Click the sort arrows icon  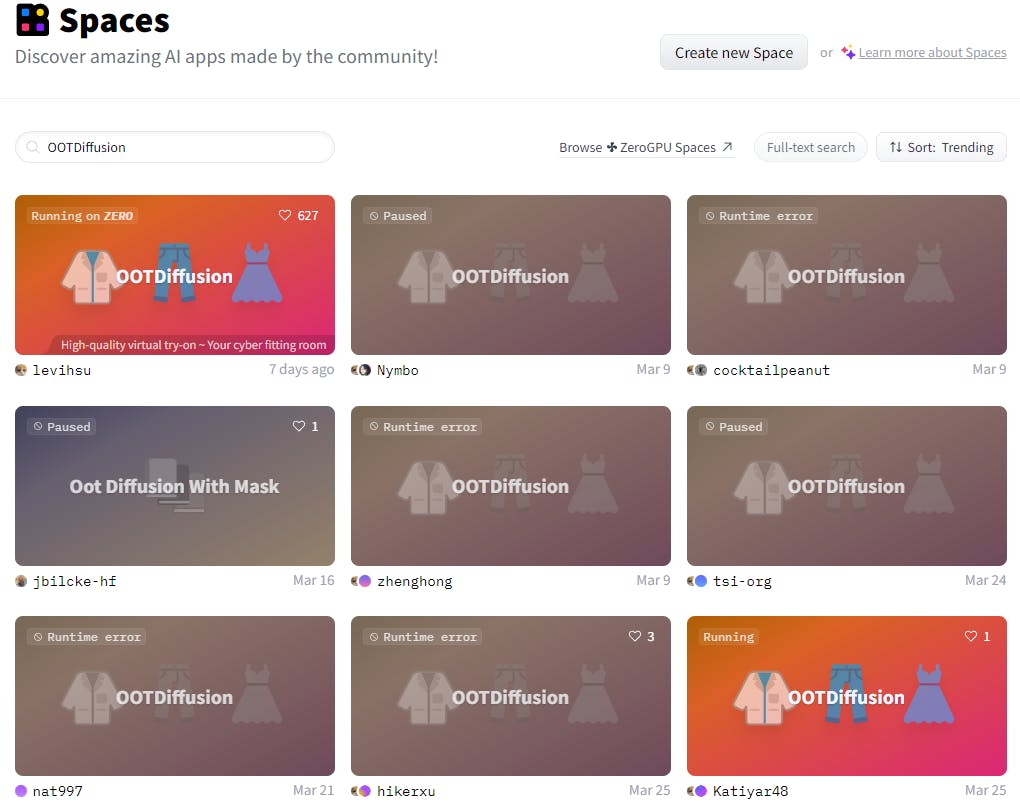coord(896,147)
